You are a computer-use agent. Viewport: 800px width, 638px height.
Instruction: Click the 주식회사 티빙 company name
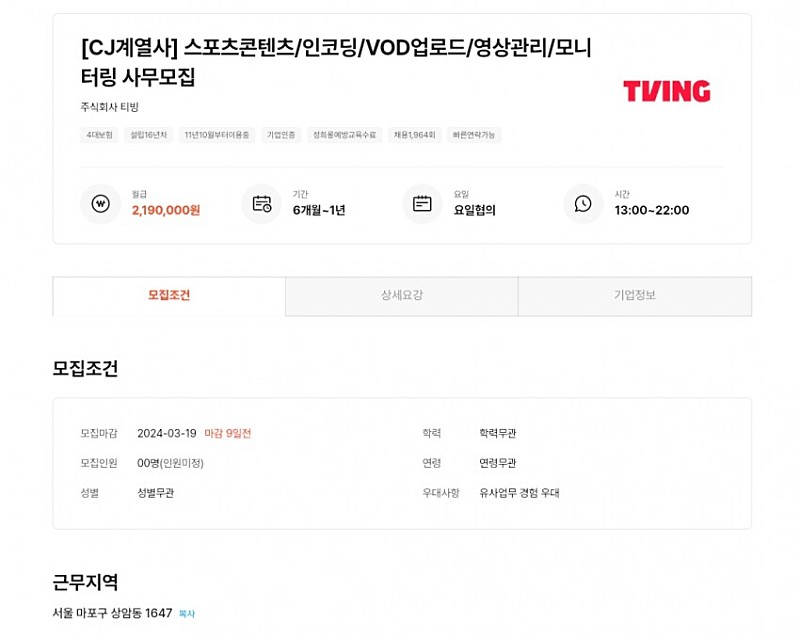(110, 107)
